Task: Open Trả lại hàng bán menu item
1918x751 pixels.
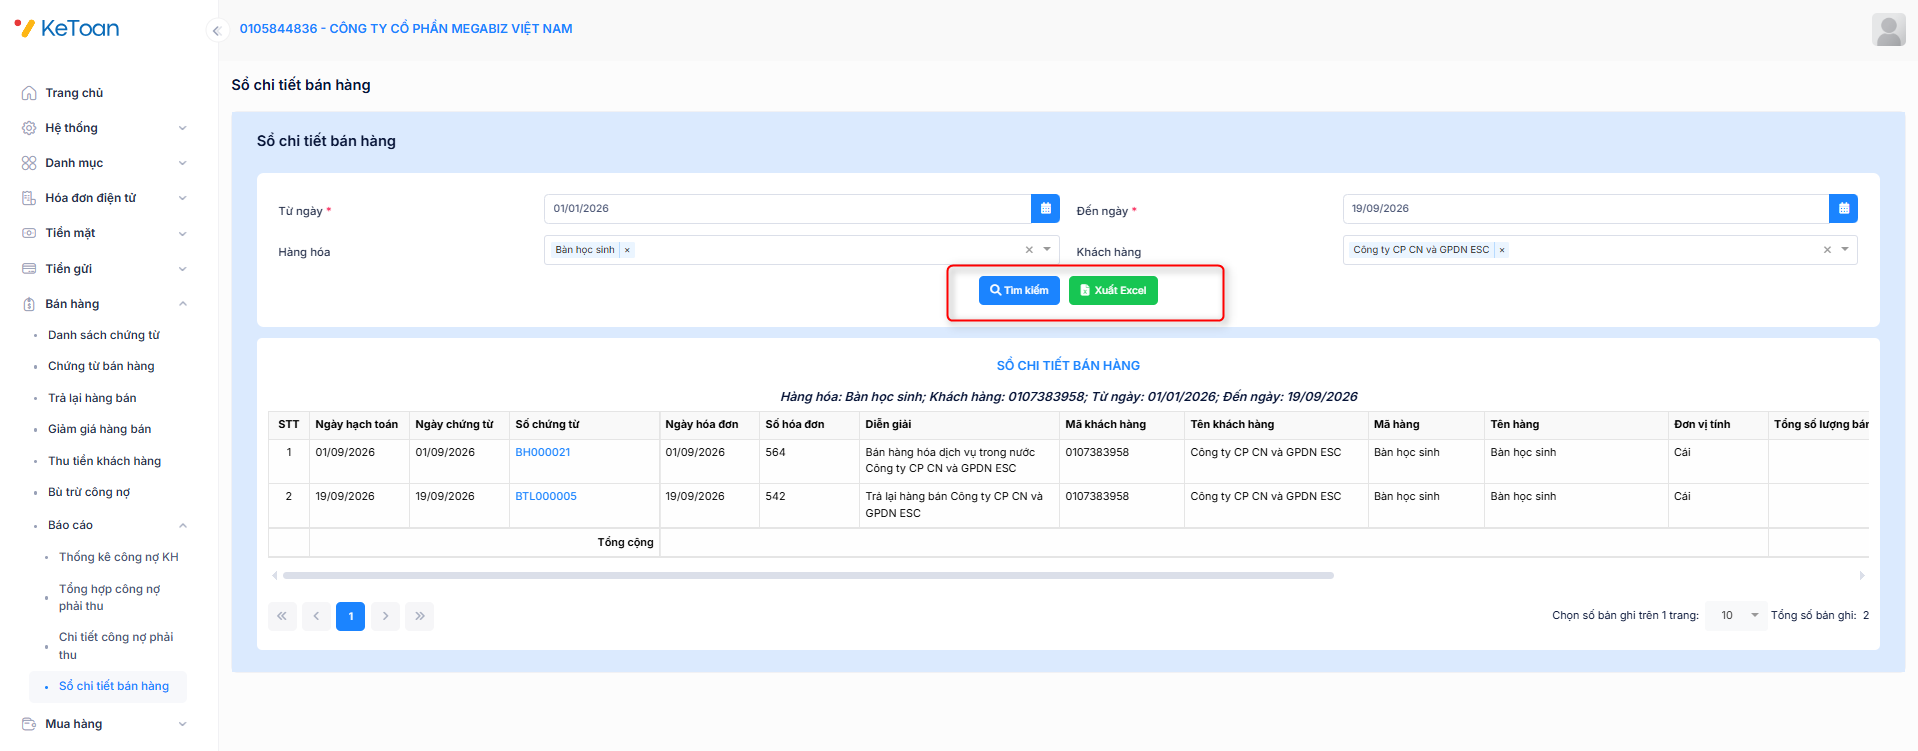Action: (92, 398)
